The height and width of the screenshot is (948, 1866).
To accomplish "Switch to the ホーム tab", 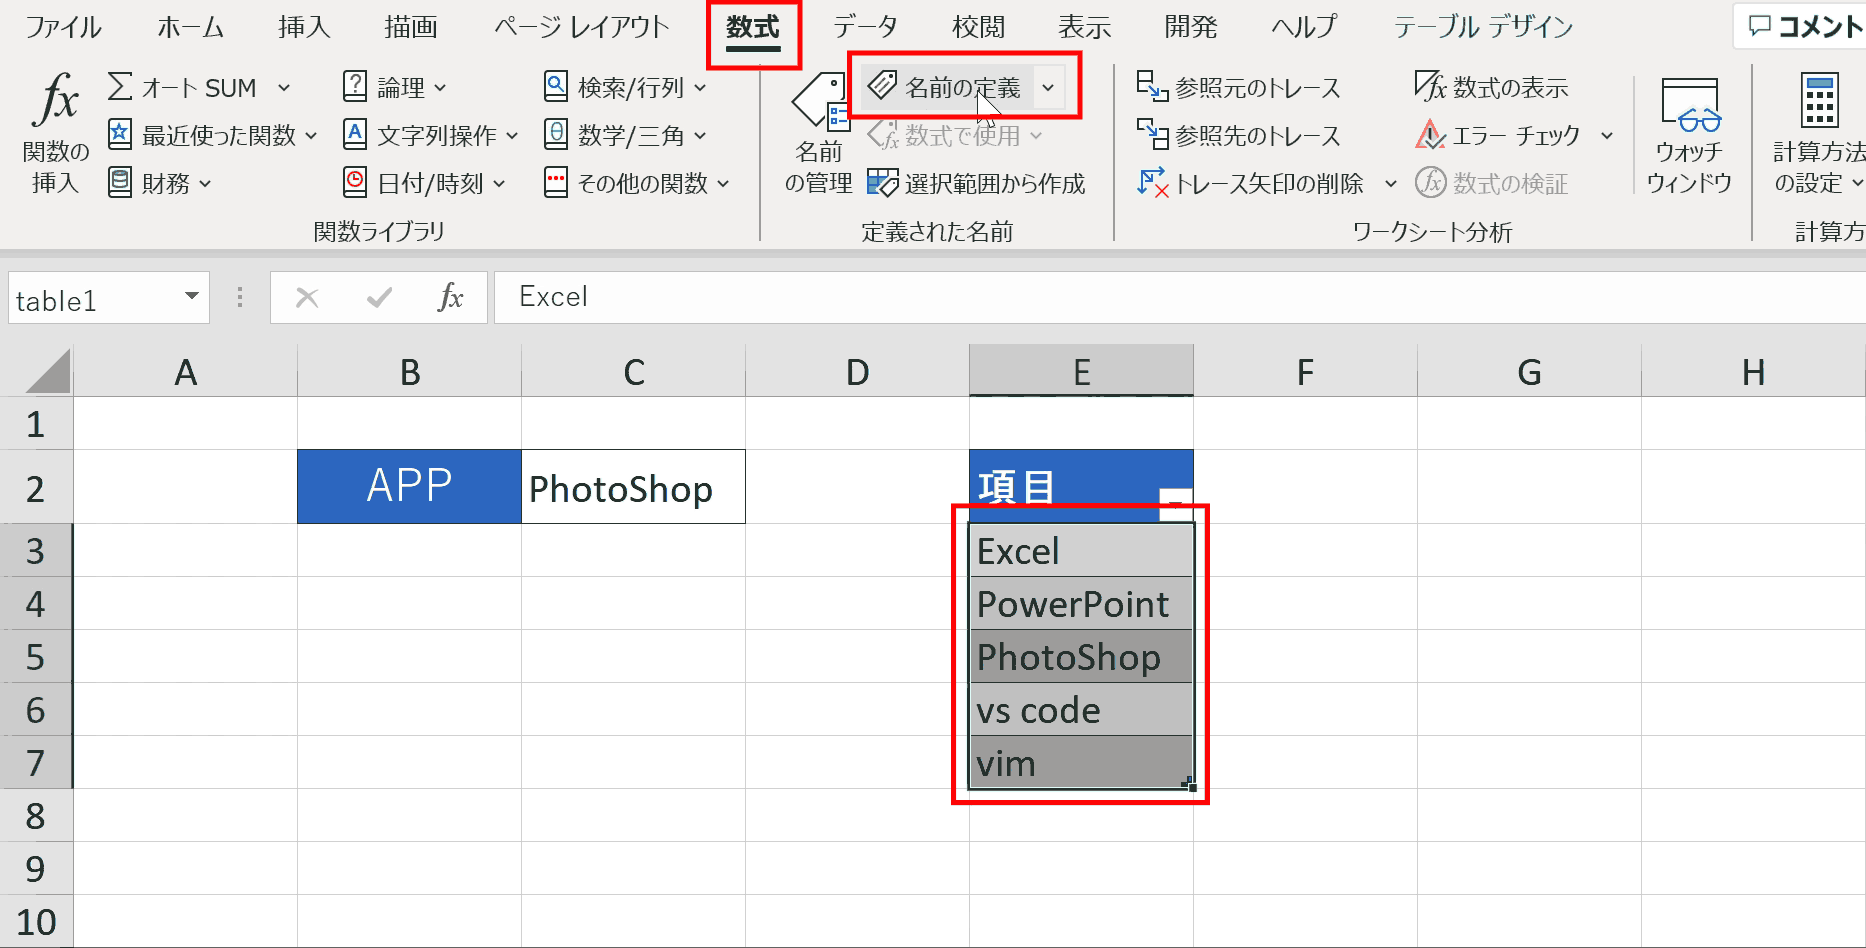I will (190, 27).
